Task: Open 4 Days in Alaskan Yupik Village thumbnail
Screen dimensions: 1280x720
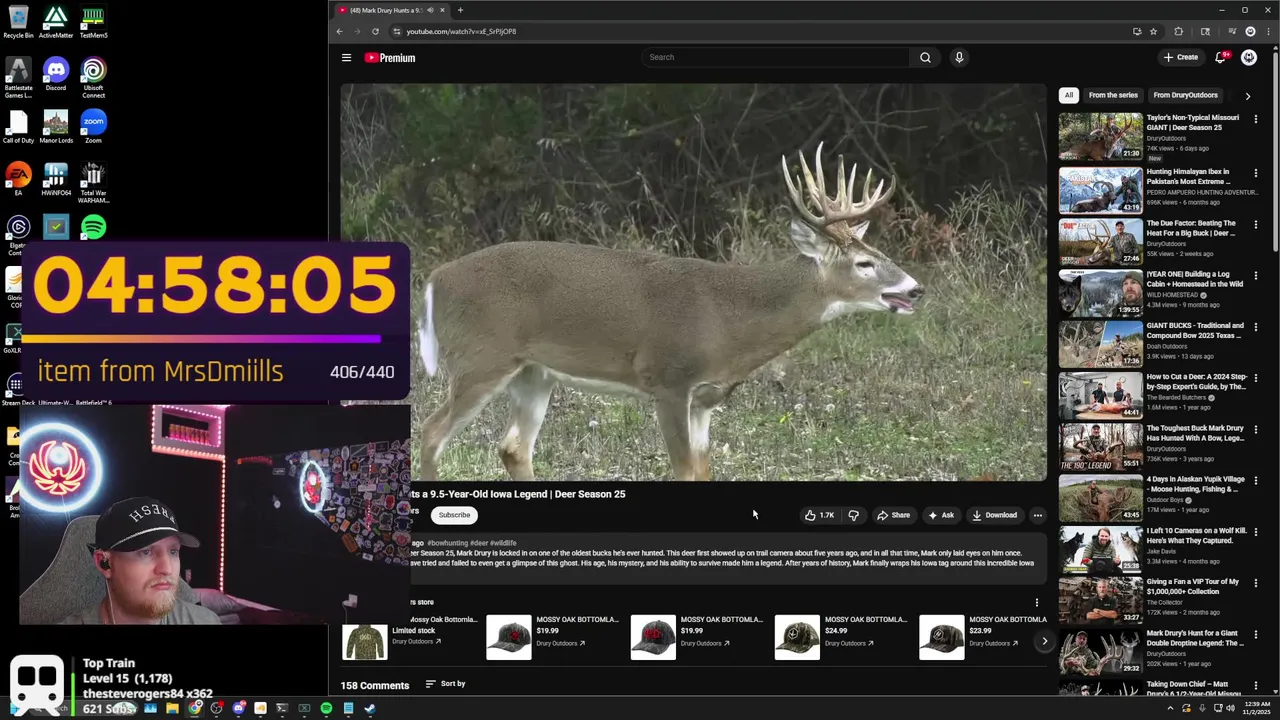Action: (x=1100, y=498)
